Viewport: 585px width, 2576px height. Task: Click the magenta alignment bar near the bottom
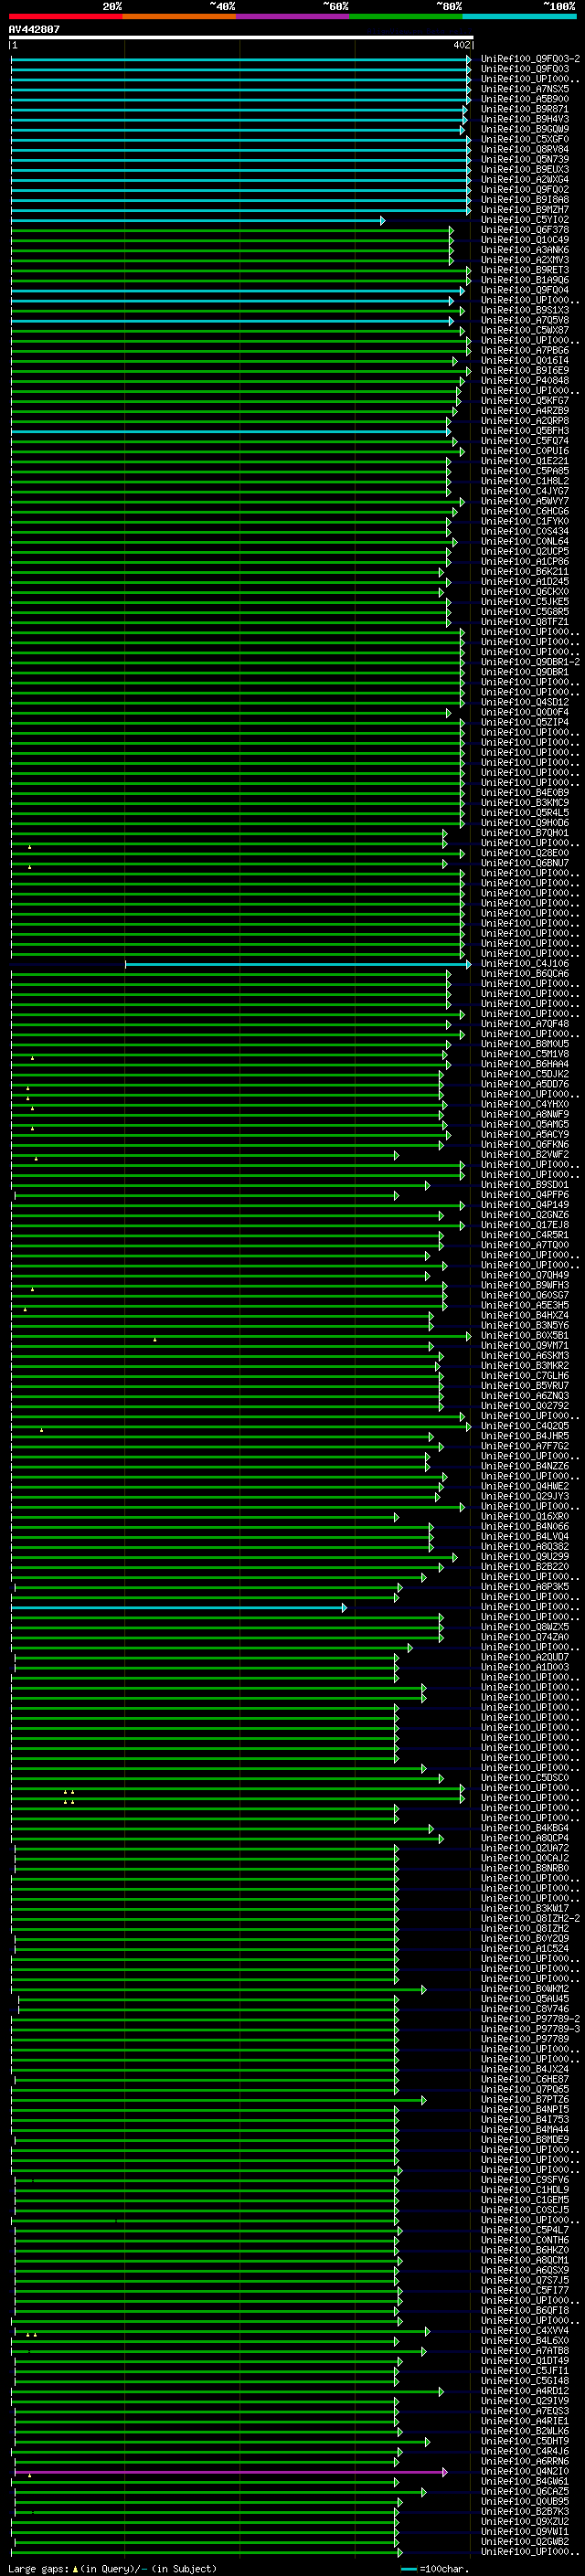pos(231,2471)
